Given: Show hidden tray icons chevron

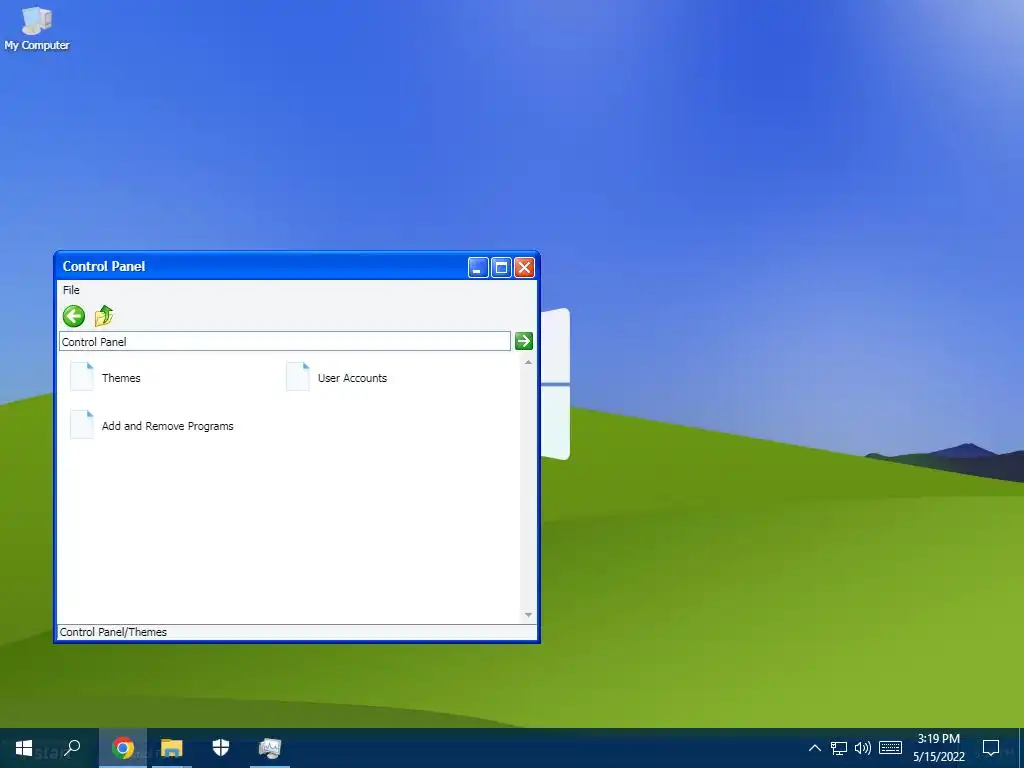Looking at the screenshot, I should tap(815, 748).
